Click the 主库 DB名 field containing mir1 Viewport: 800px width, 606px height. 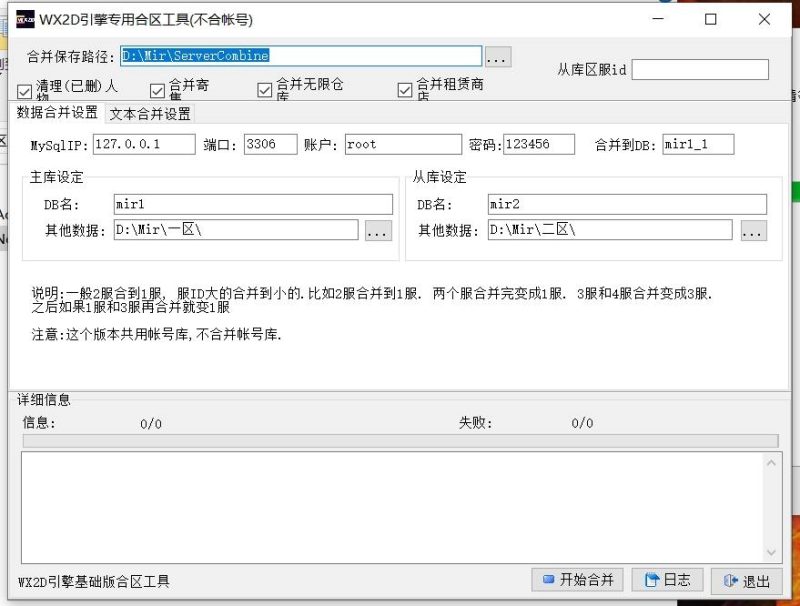point(250,204)
